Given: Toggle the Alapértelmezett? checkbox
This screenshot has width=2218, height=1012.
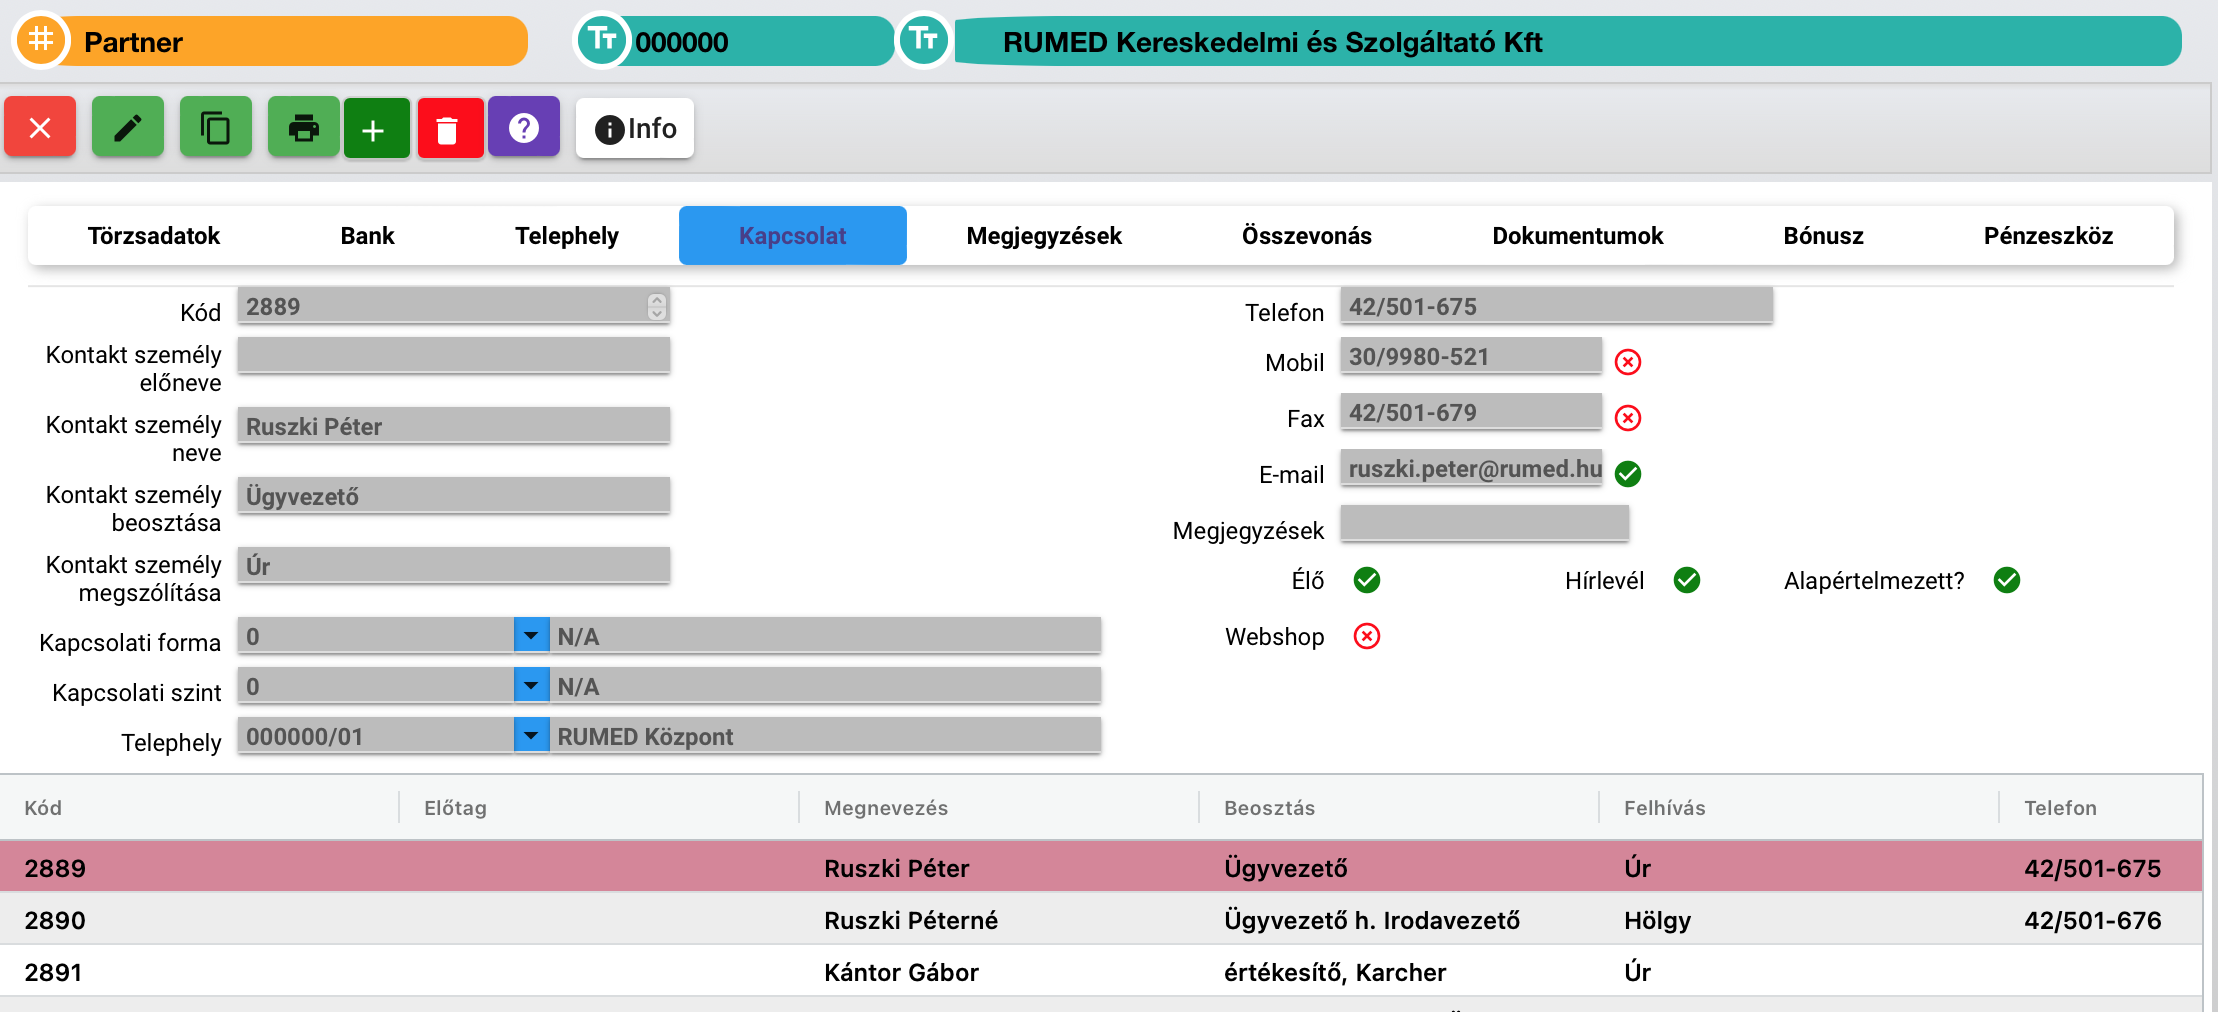Looking at the screenshot, I should [2007, 580].
